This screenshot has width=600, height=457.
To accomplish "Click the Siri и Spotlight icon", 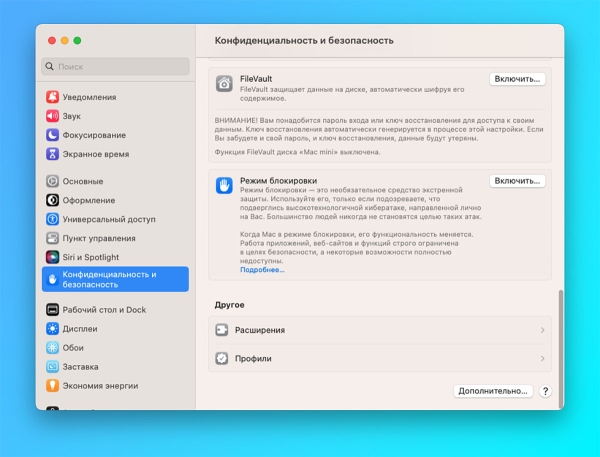I will [52, 257].
